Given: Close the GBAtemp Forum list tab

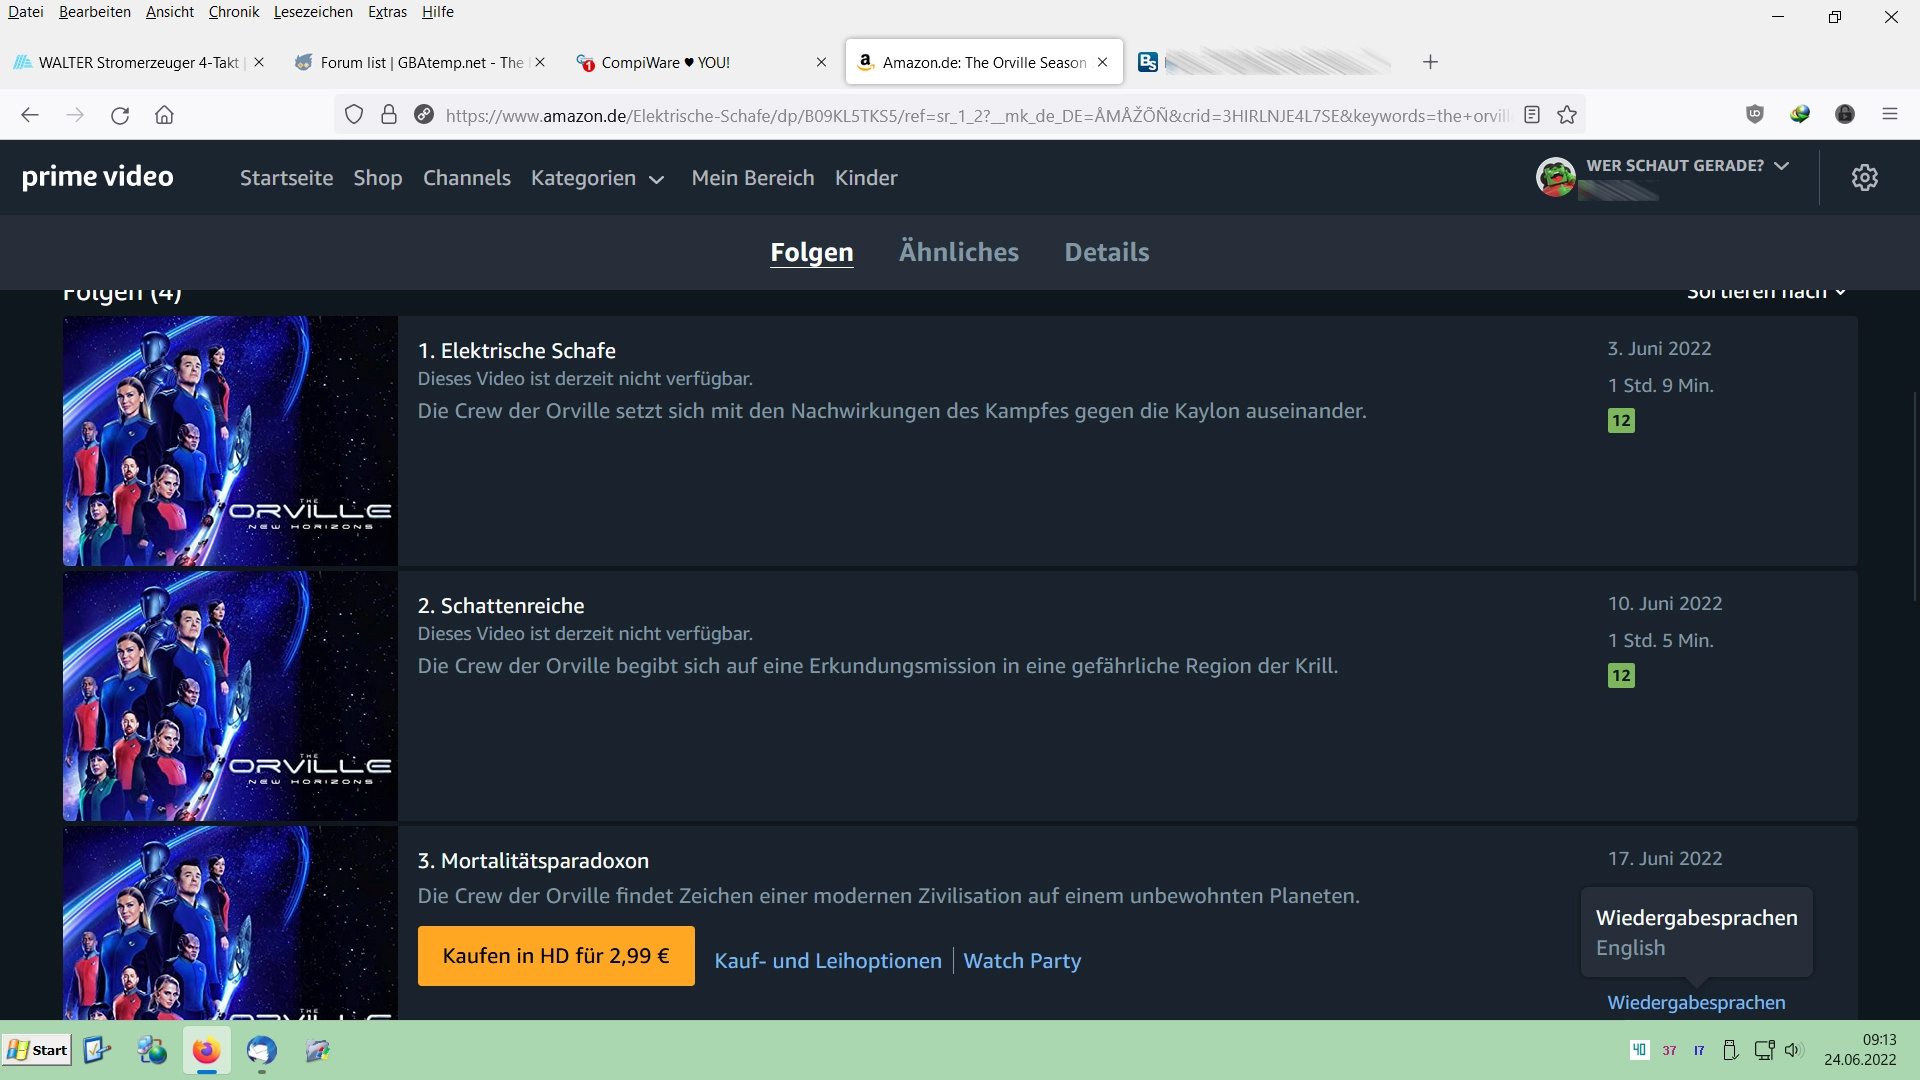Looking at the screenshot, I should 540,62.
